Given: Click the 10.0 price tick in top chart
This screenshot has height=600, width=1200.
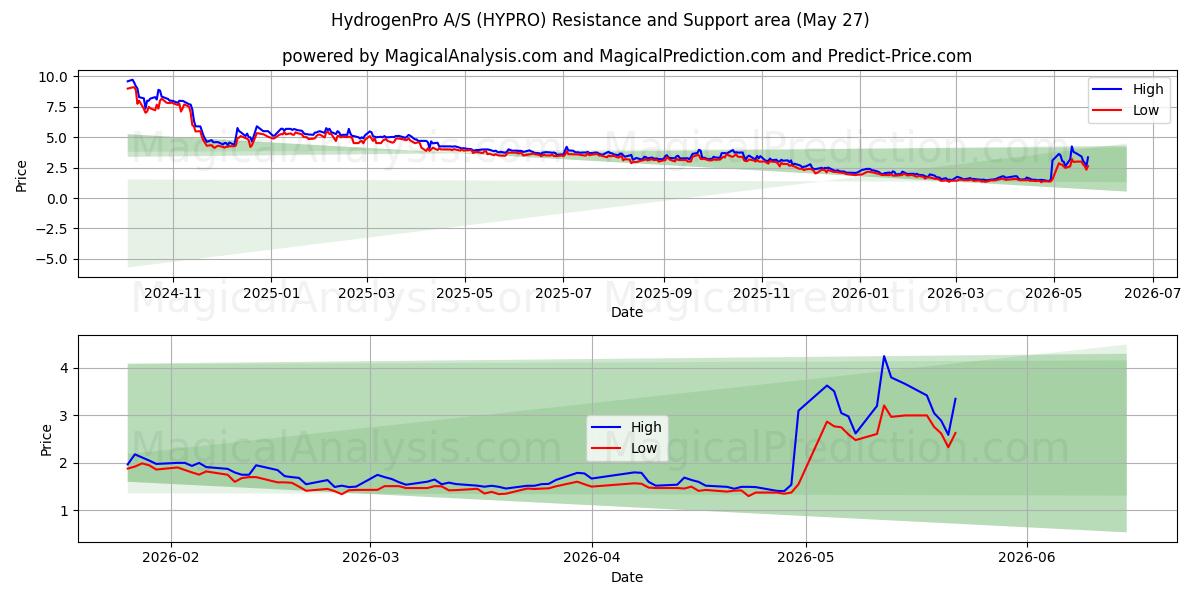Looking at the screenshot, I should click(x=54, y=77).
